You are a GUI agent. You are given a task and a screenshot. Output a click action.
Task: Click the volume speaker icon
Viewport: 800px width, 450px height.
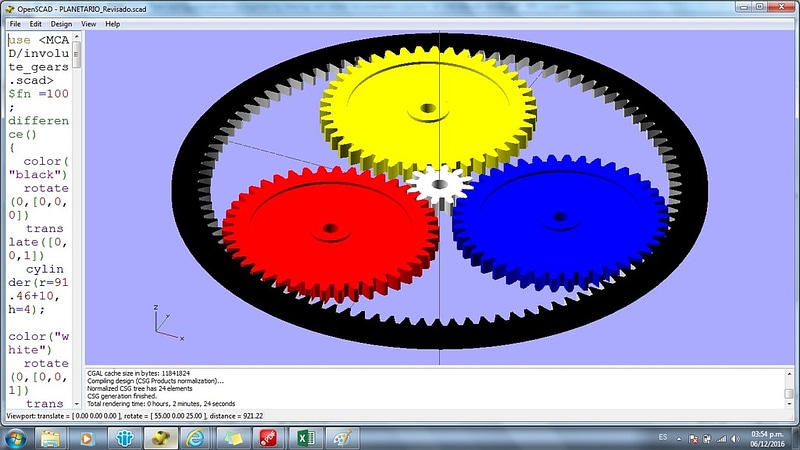(x=735, y=439)
